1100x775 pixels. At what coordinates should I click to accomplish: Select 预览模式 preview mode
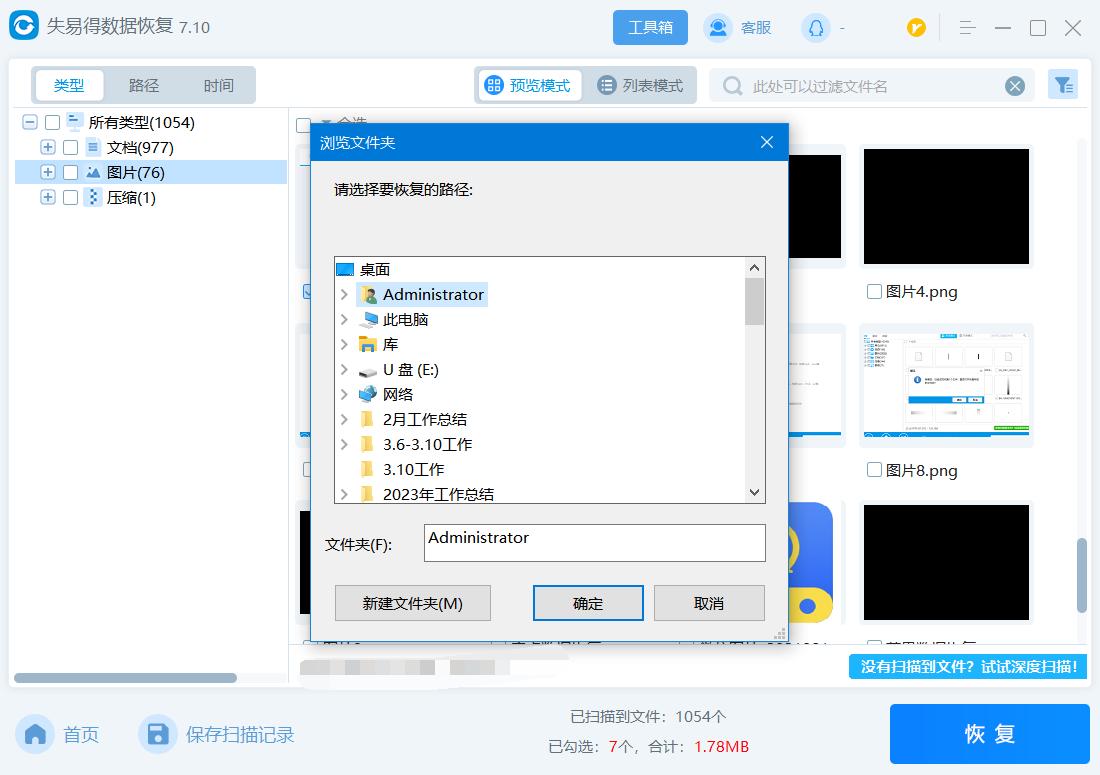tap(529, 85)
